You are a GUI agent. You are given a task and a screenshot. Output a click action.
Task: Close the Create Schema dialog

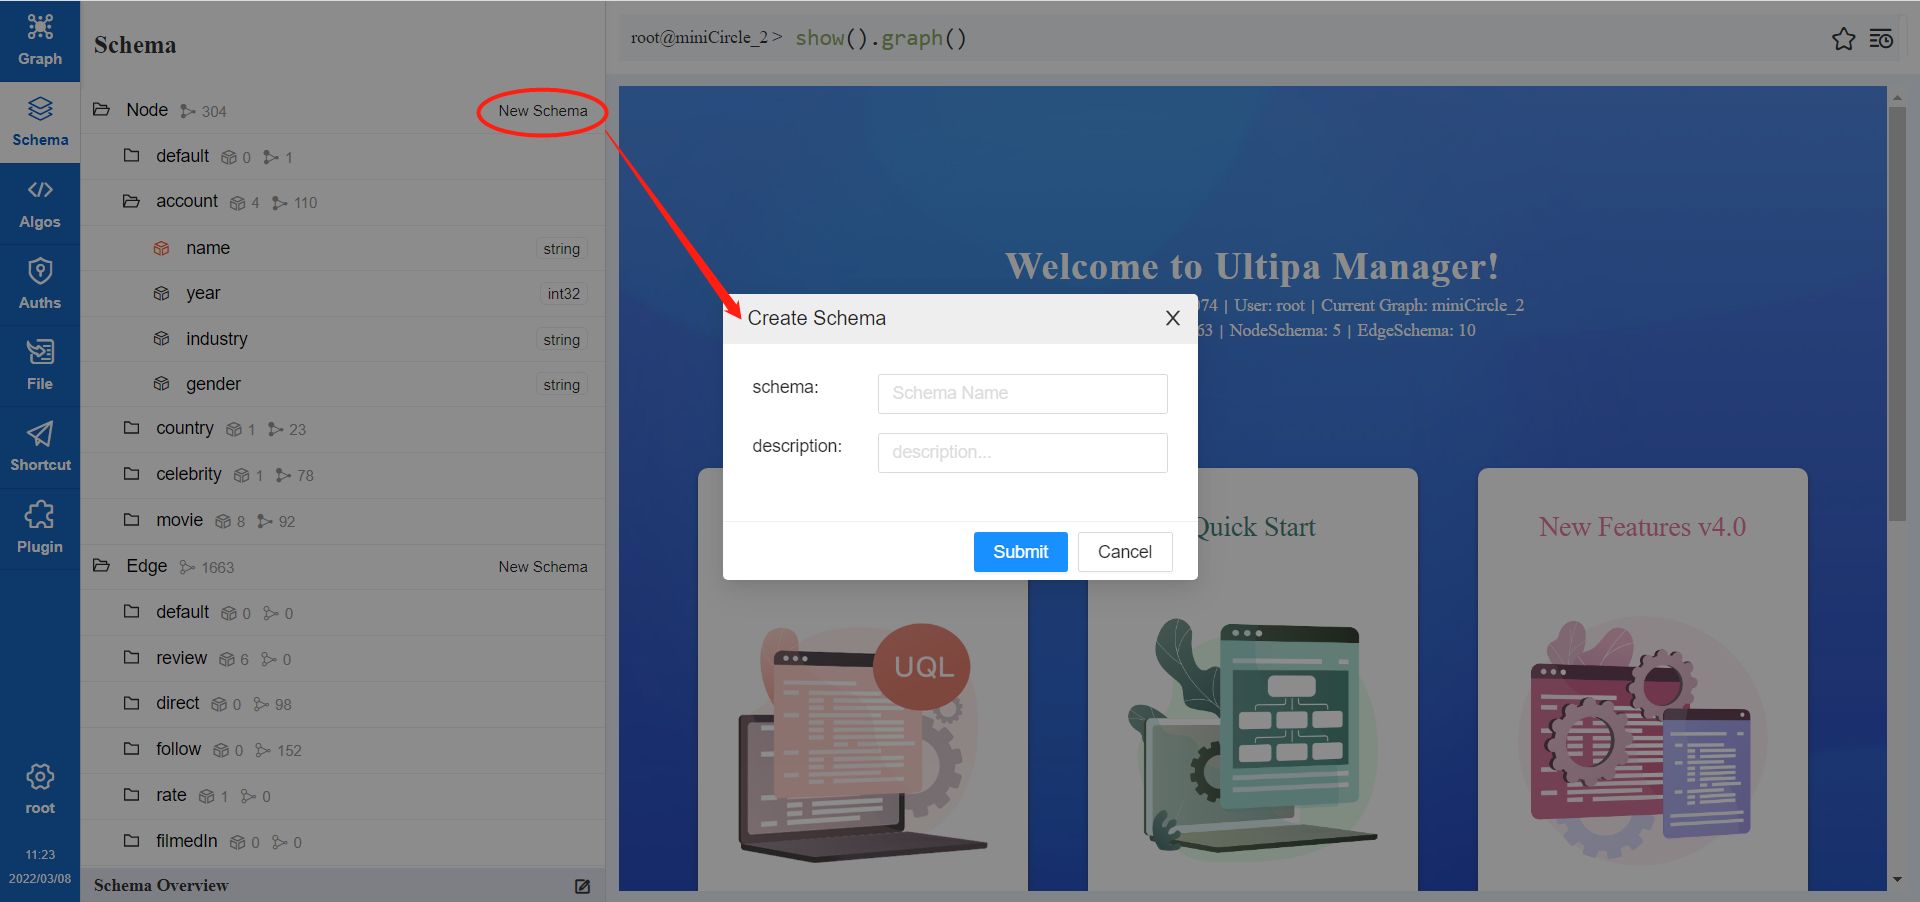coord(1173,318)
